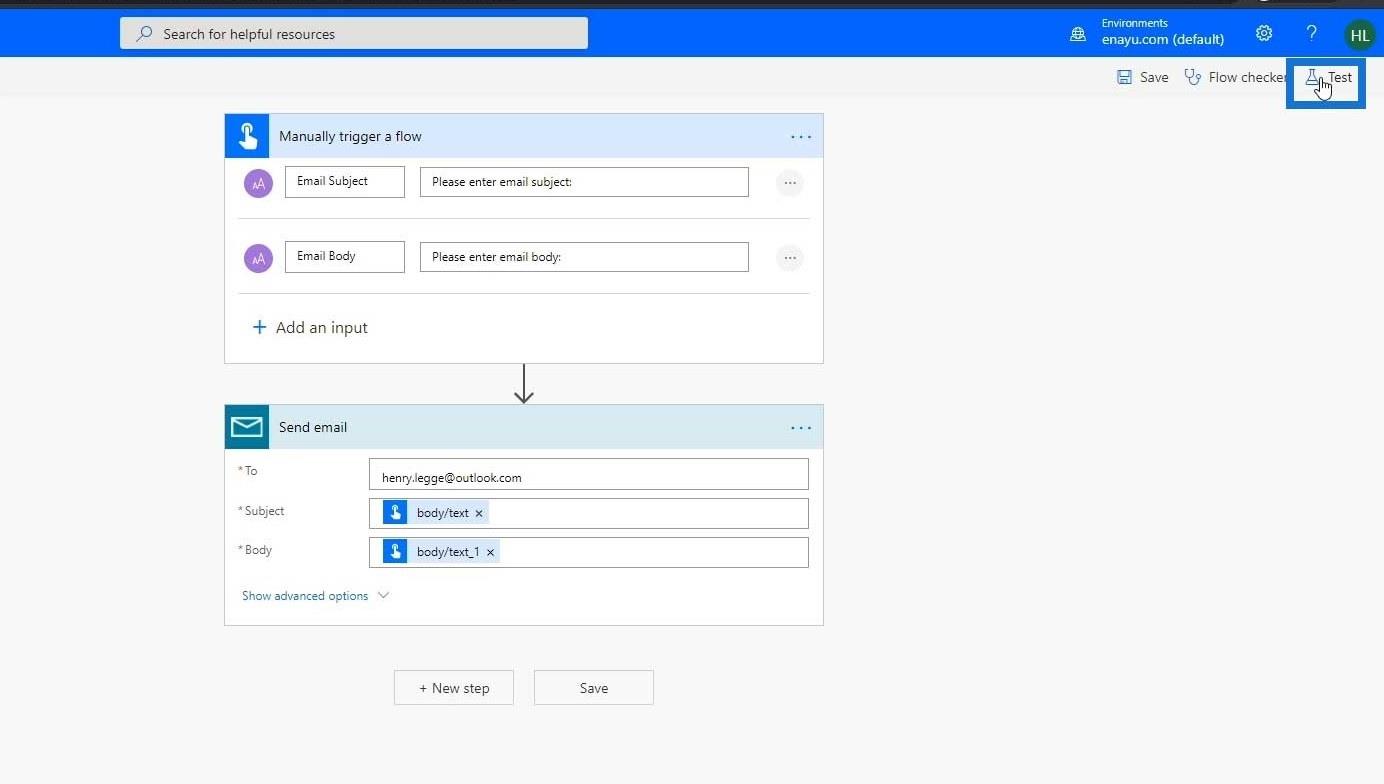Click the Send email envelope icon
The width and height of the screenshot is (1384, 784).
[247, 427]
